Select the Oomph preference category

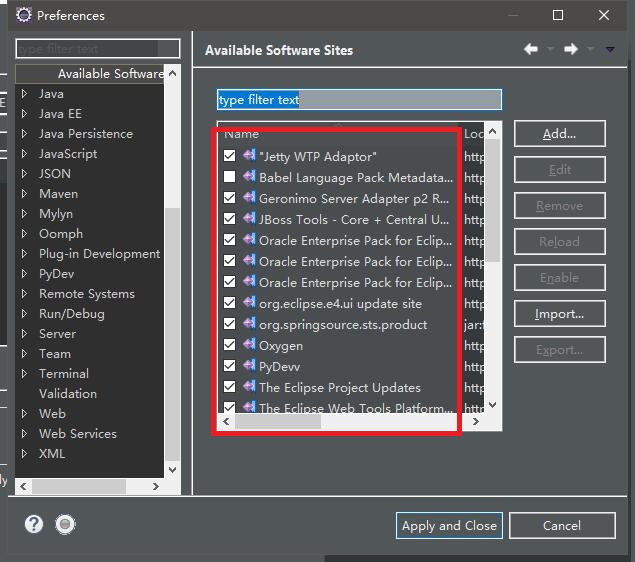[61, 234]
